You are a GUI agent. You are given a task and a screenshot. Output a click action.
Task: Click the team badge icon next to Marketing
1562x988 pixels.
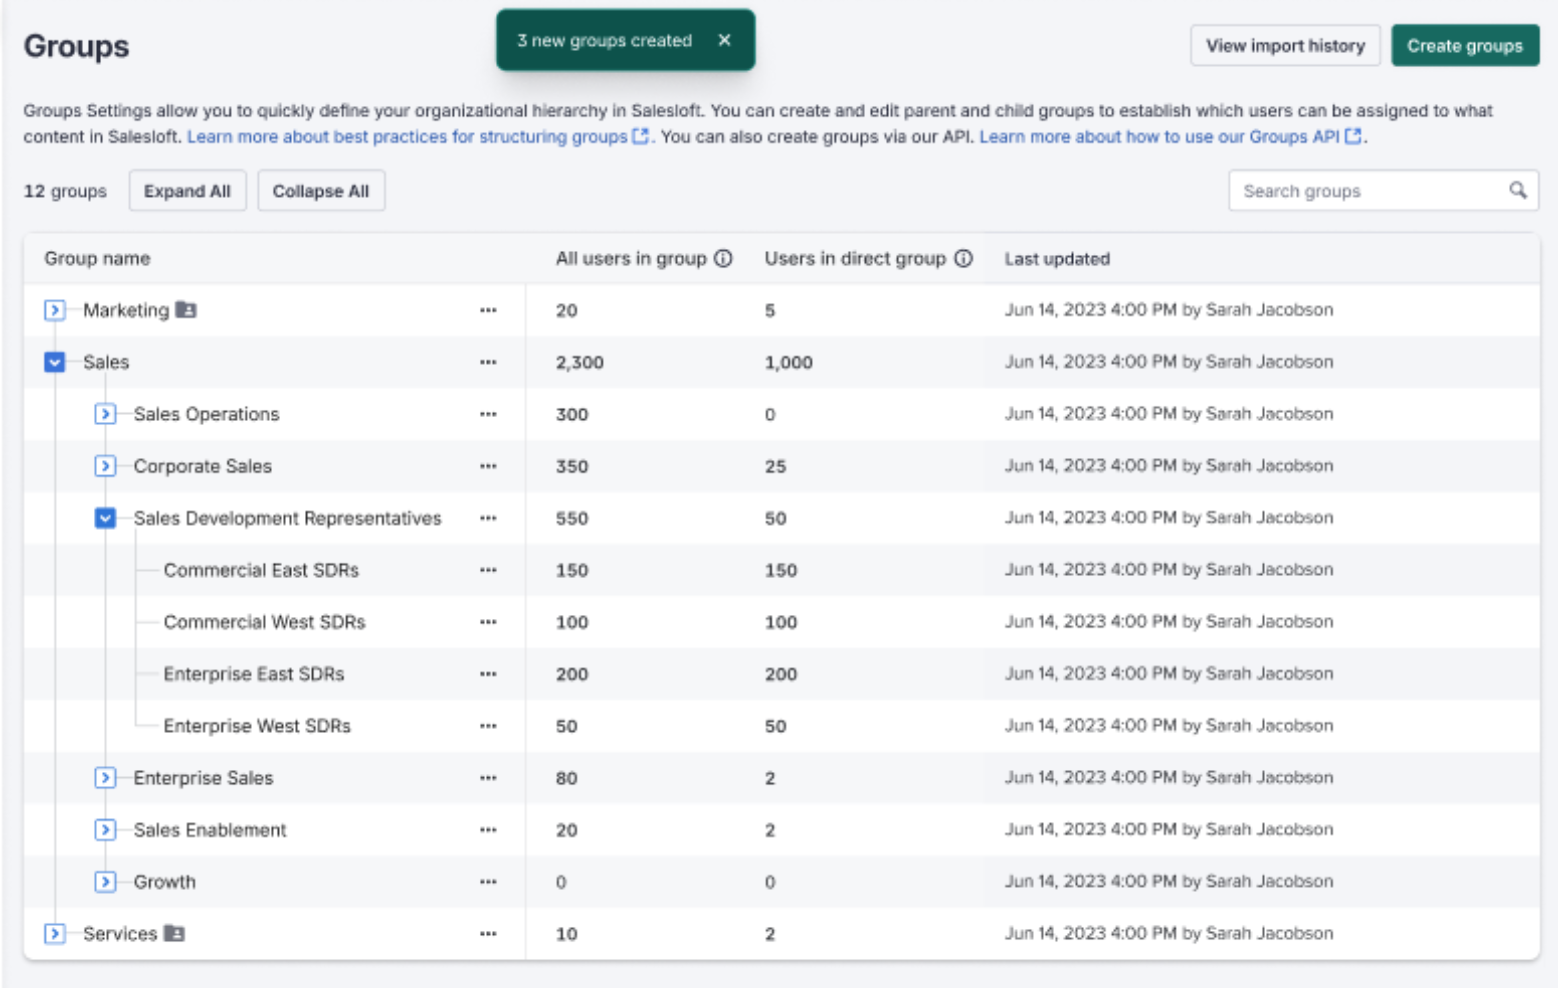(188, 310)
